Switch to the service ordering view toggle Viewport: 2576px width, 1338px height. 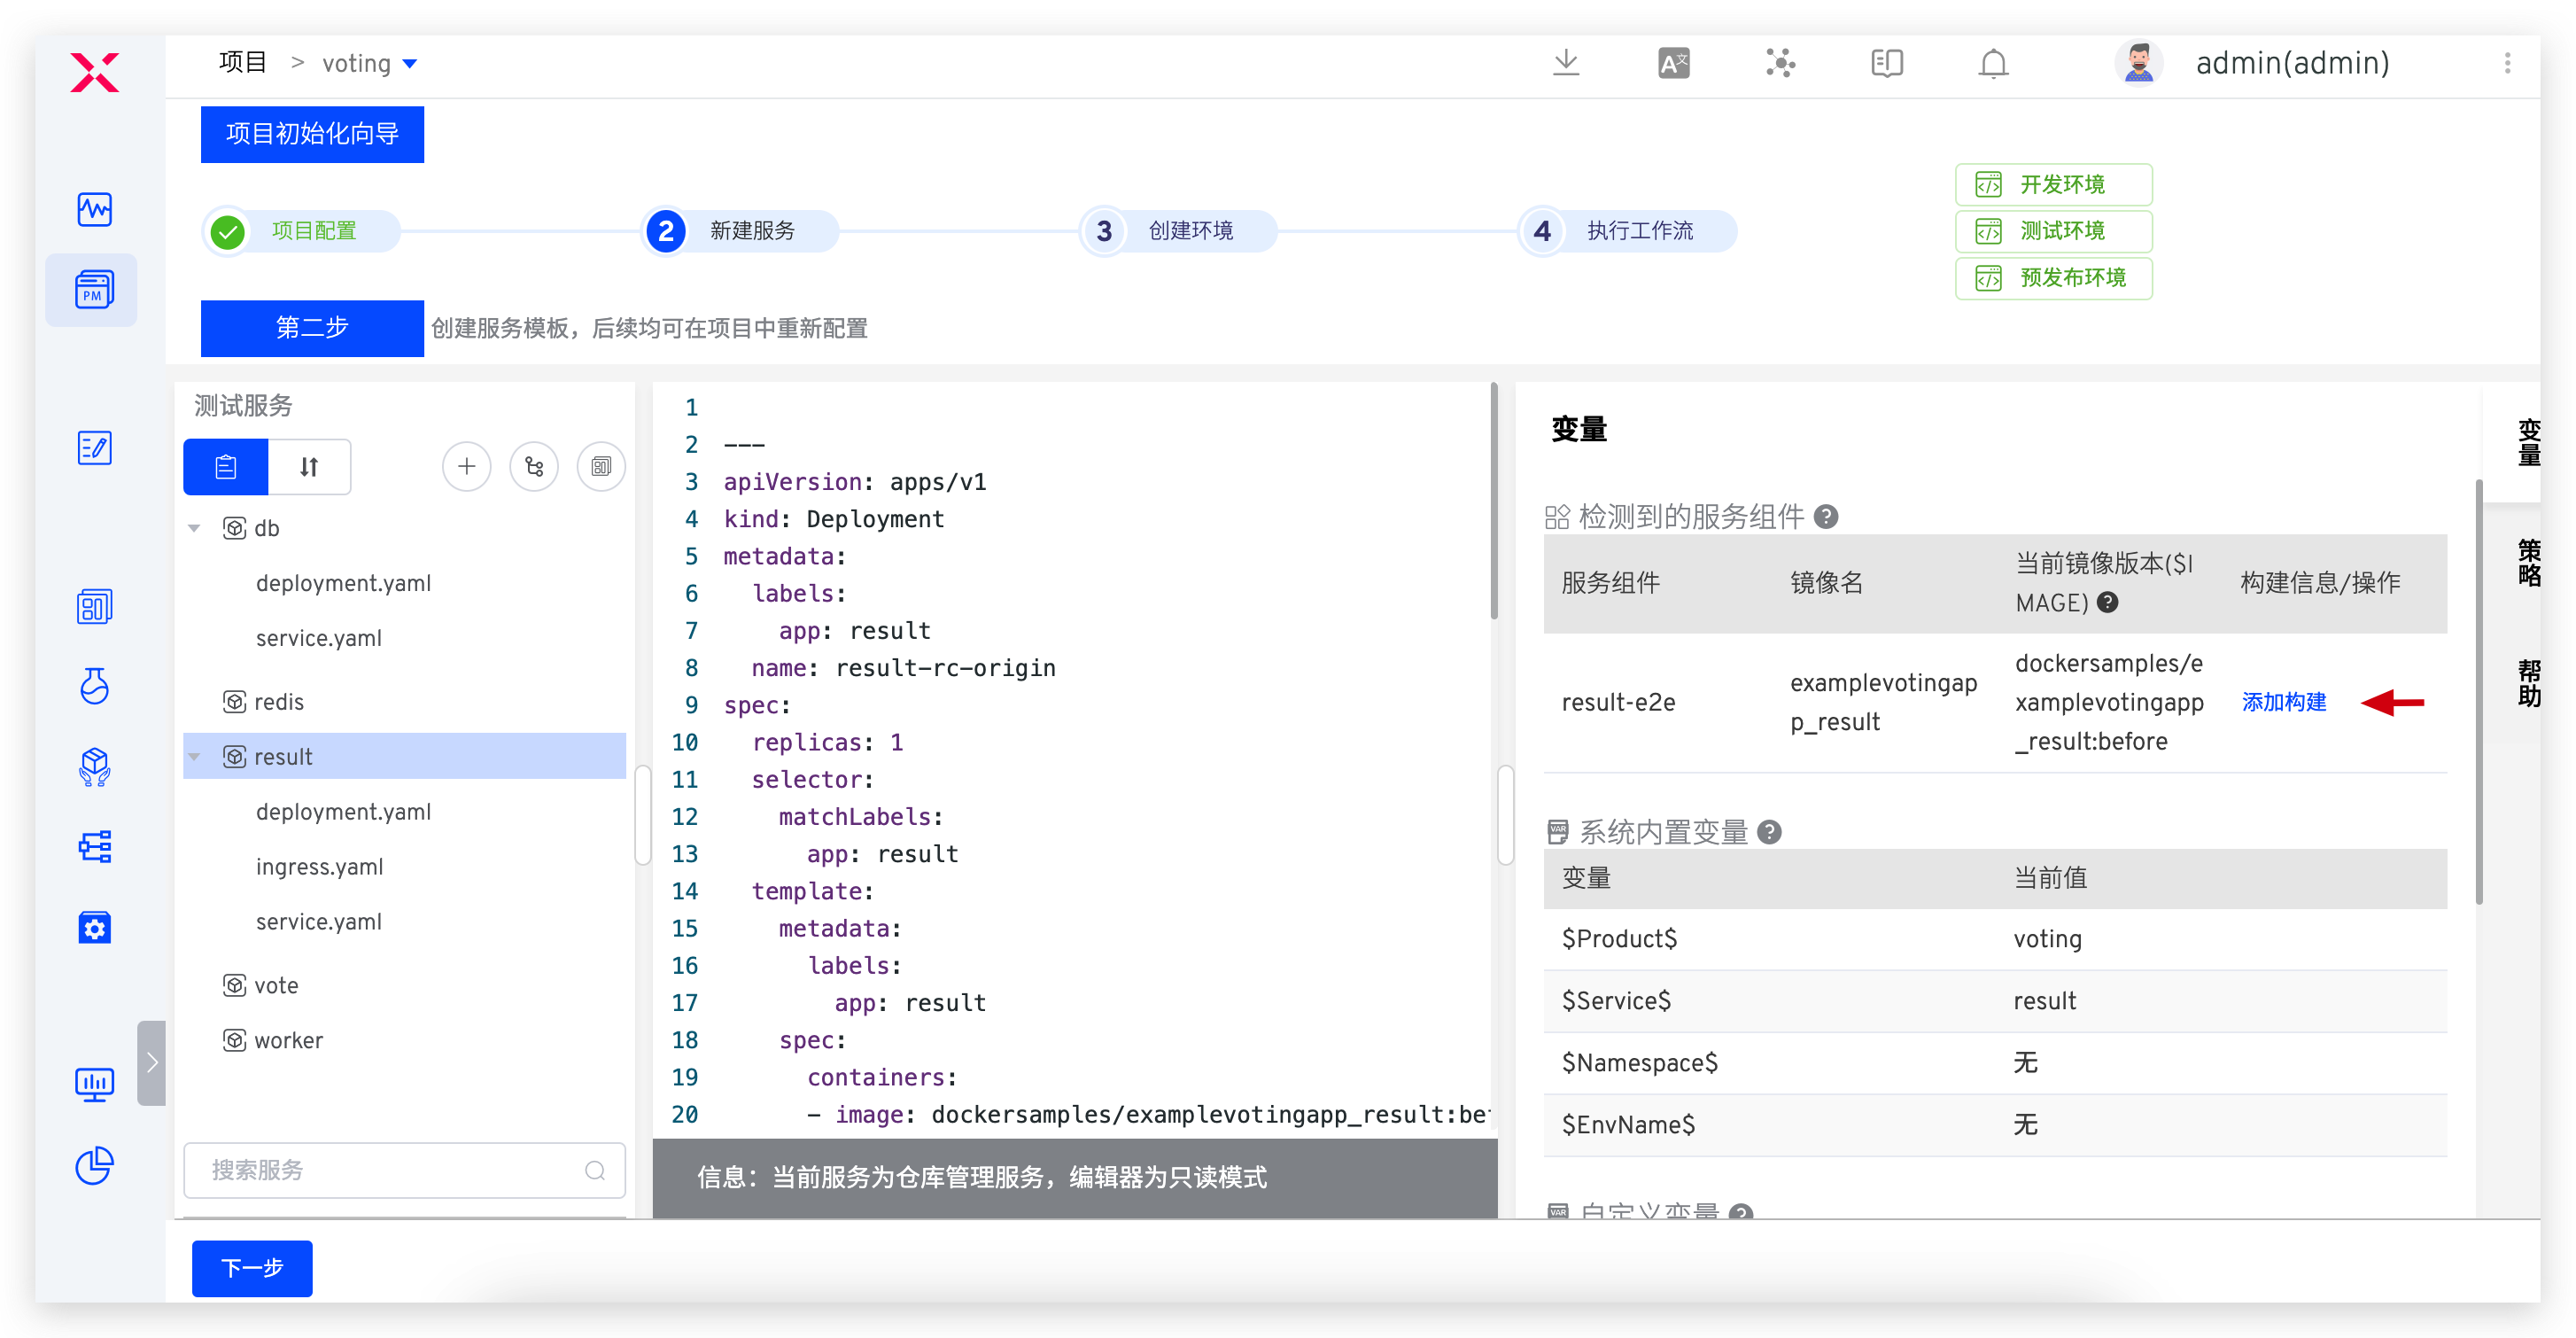(309, 466)
